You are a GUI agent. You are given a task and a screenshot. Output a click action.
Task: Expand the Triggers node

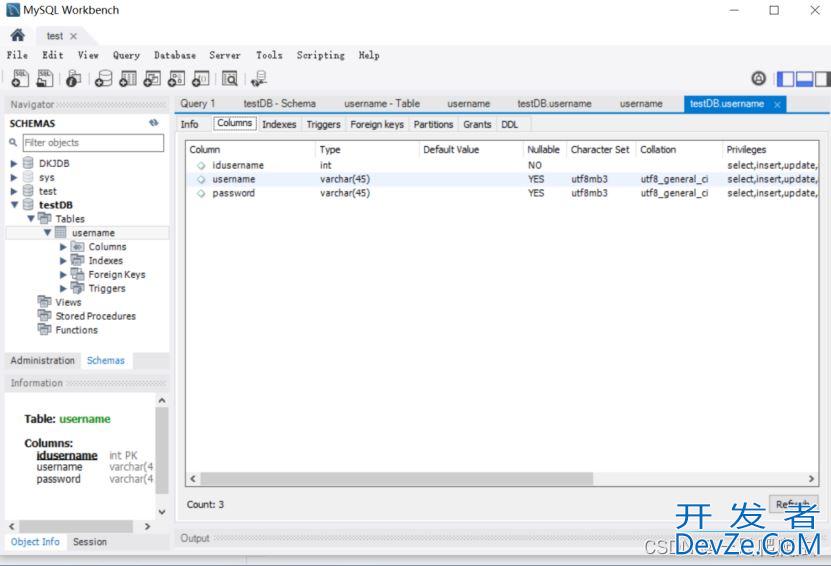pos(63,288)
